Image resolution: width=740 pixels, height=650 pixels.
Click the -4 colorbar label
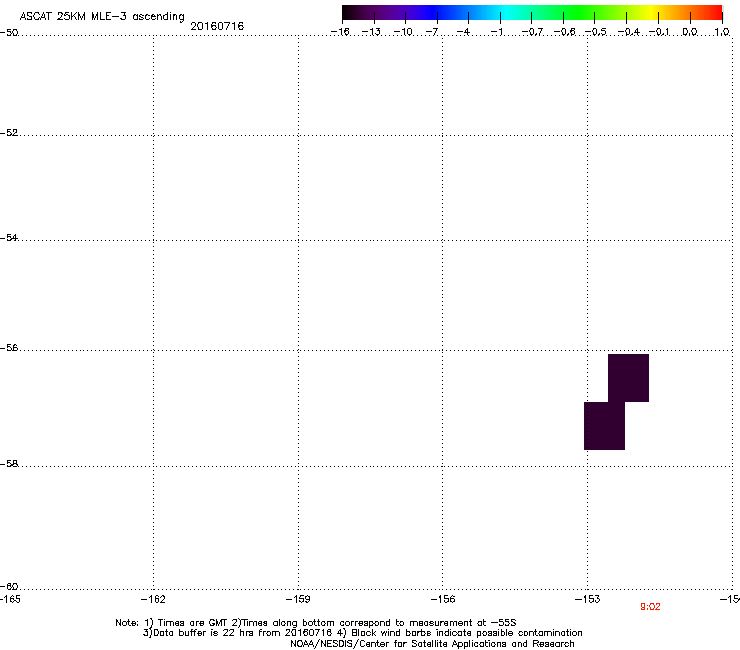[463, 32]
